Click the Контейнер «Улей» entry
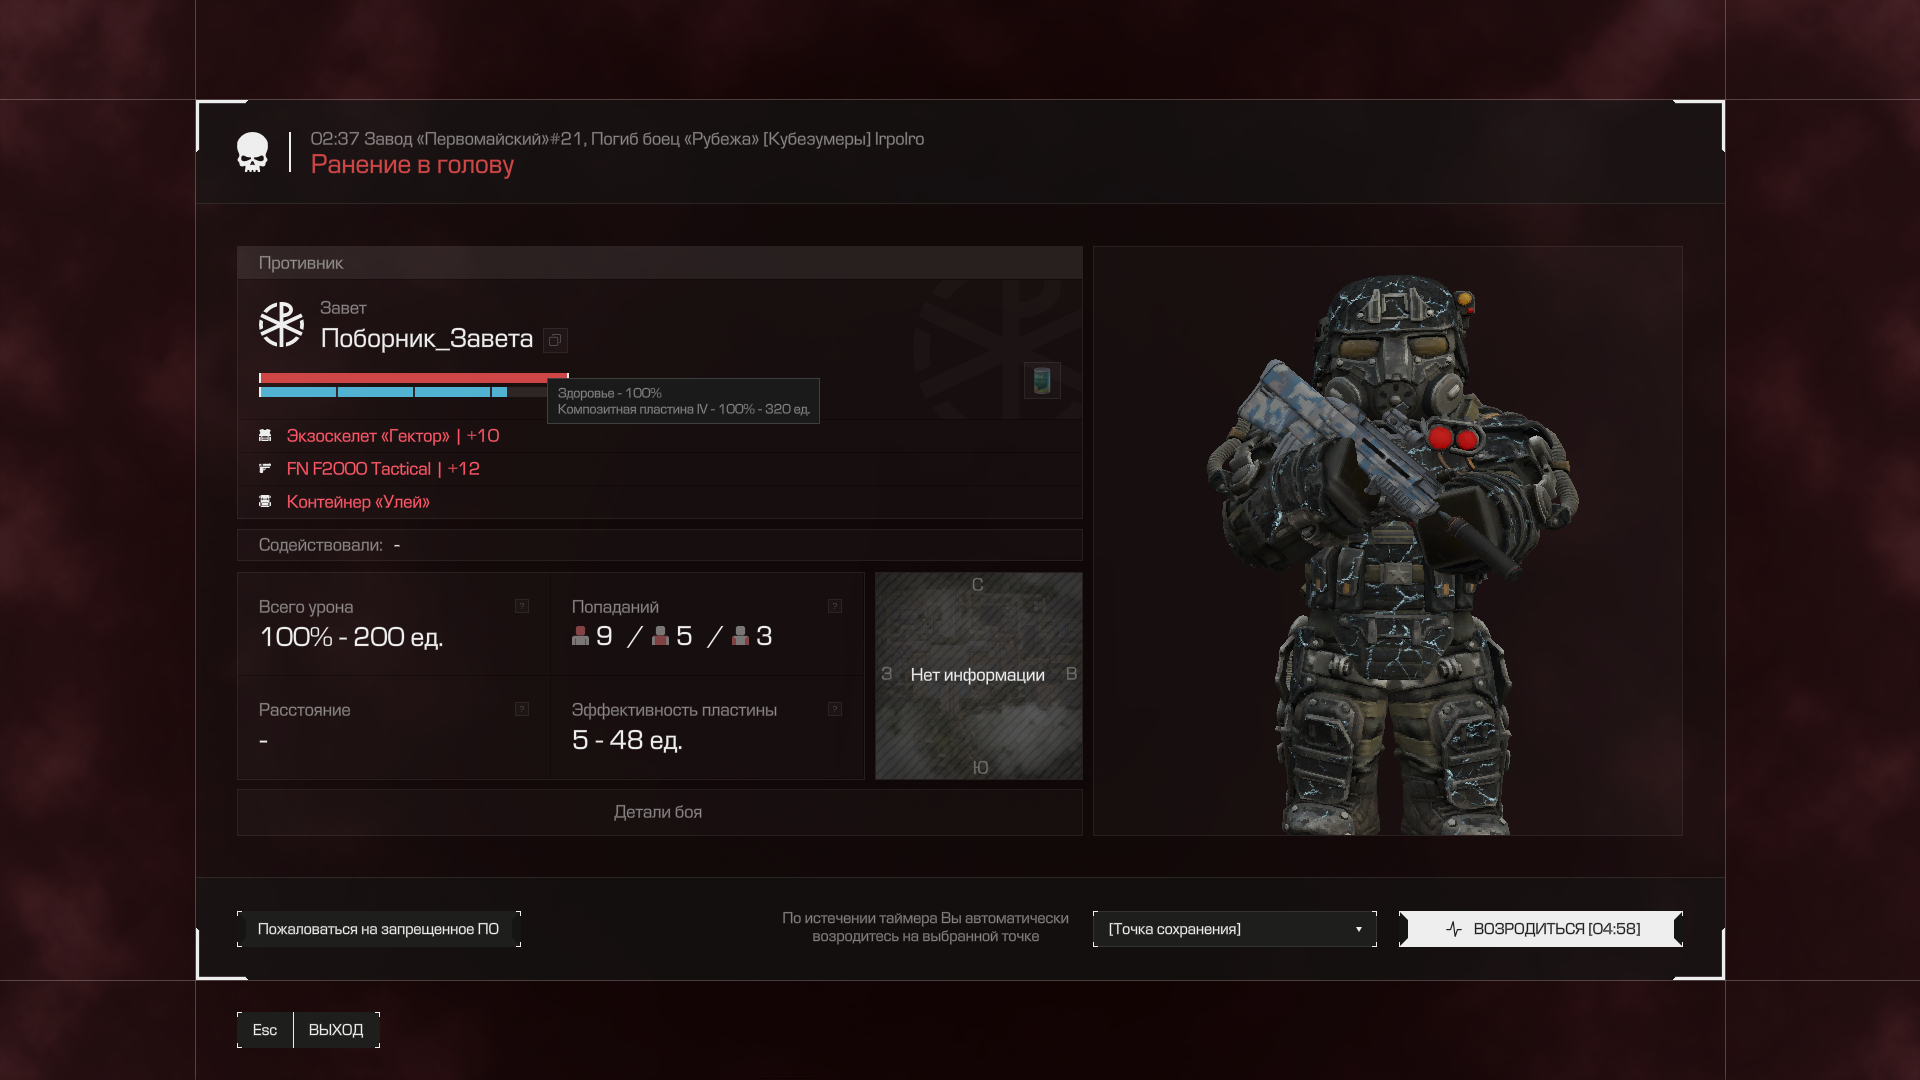 point(358,502)
